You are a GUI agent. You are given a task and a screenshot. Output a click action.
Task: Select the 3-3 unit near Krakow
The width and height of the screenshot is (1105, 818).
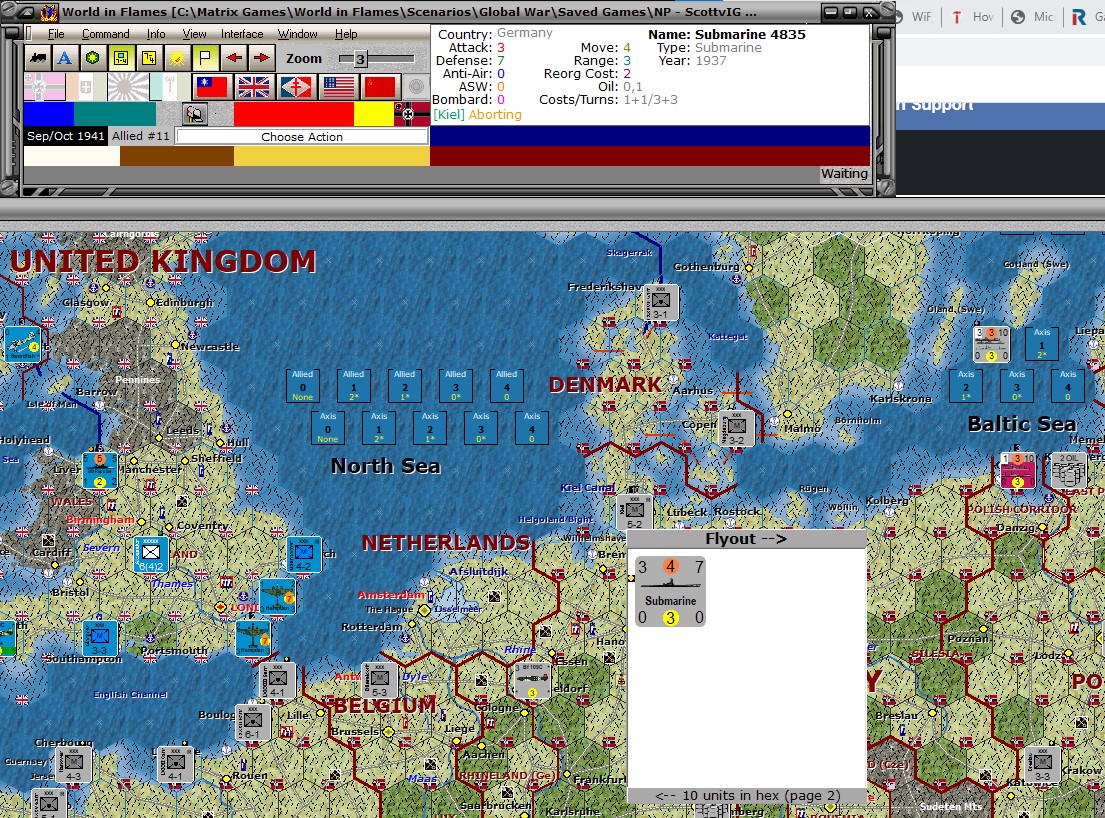pyautogui.click(x=1042, y=764)
